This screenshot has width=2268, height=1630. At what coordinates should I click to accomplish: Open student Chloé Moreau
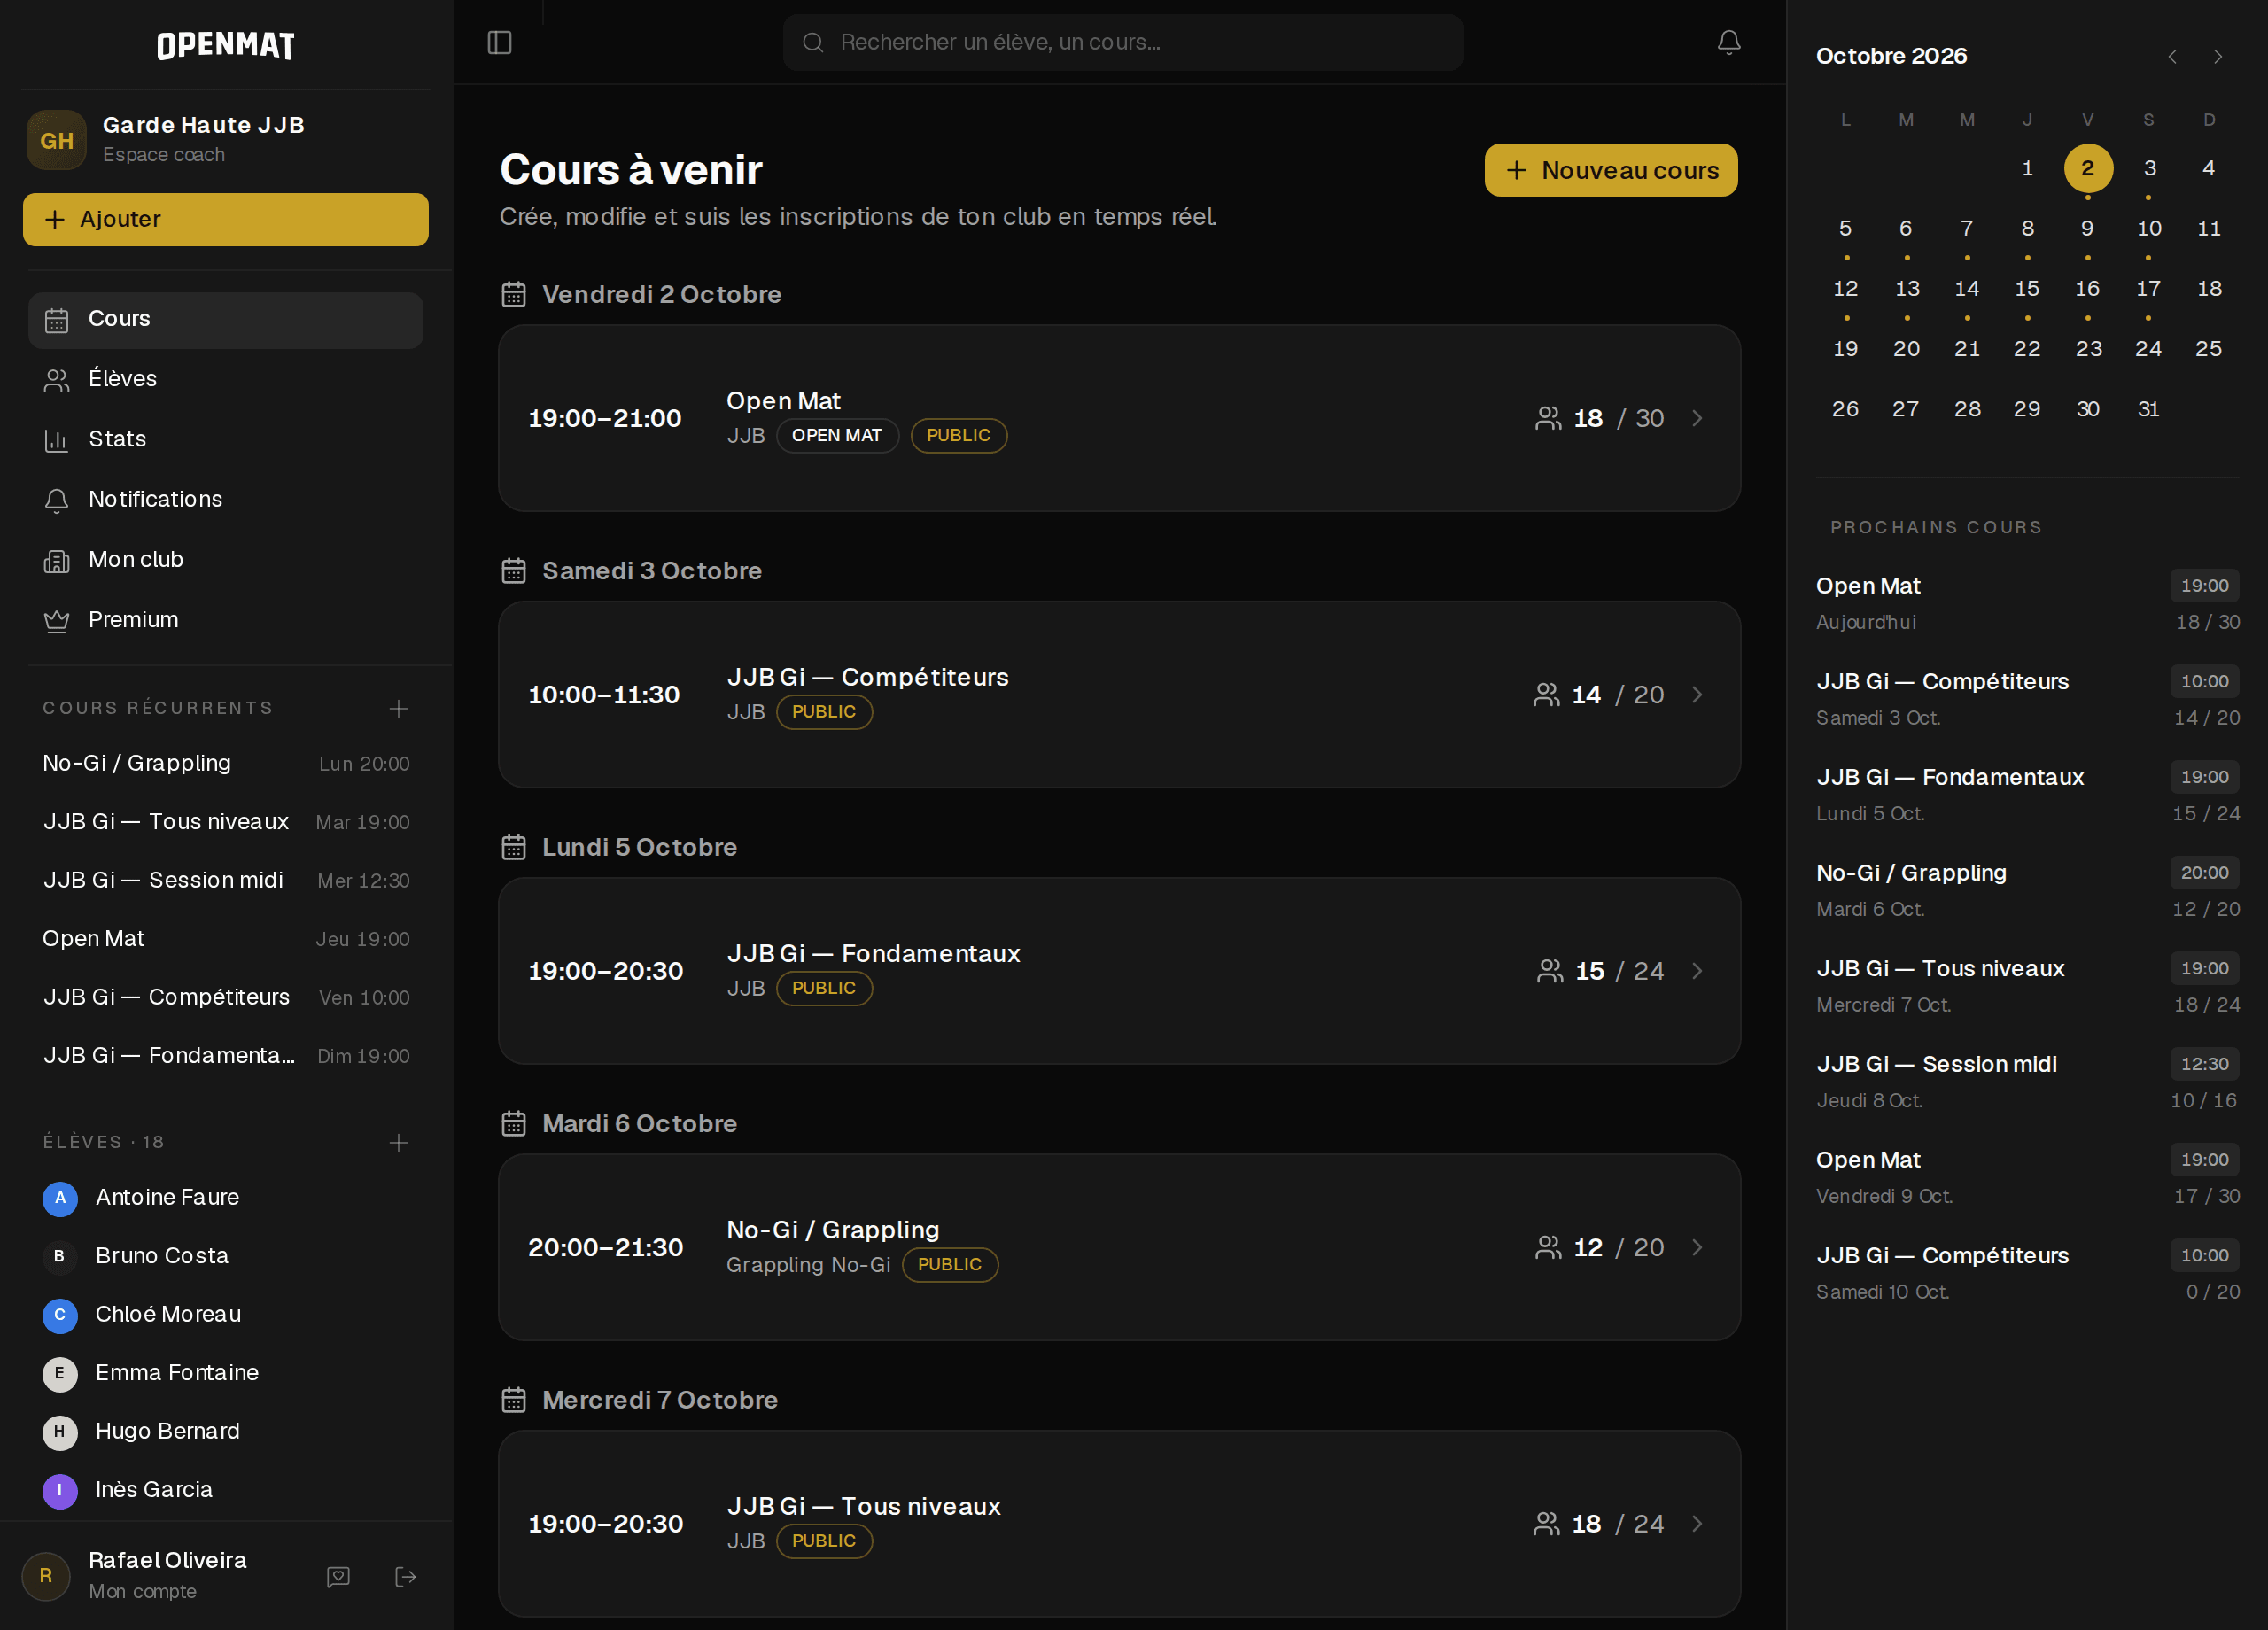point(226,1315)
